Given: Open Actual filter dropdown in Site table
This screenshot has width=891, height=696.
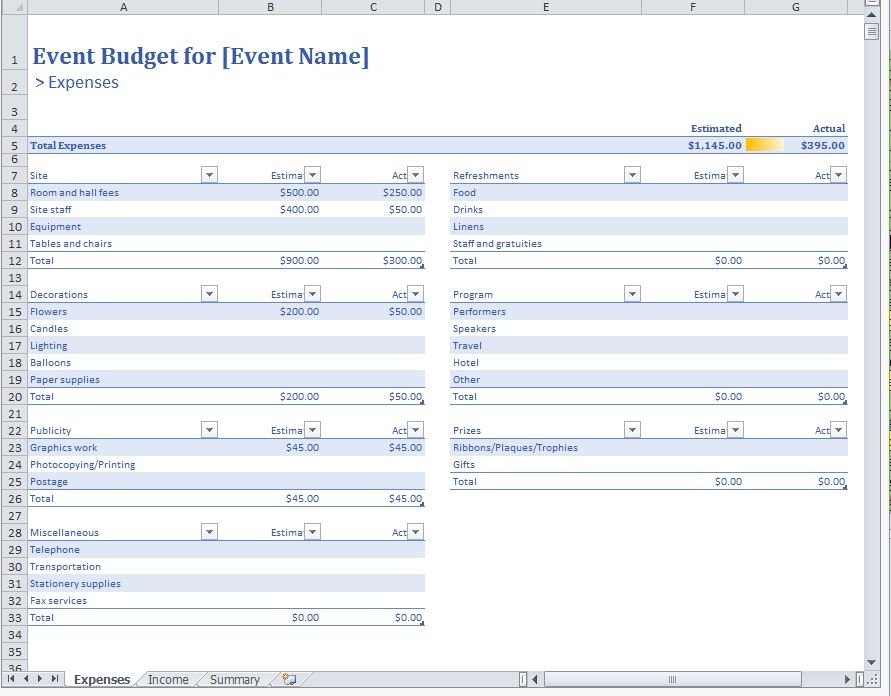Looking at the screenshot, I should pos(415,175).
